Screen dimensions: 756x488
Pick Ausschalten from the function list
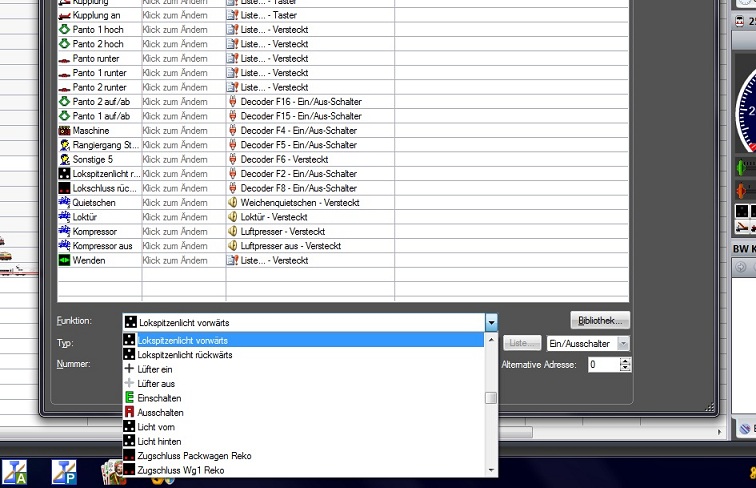tap(160, 412)
